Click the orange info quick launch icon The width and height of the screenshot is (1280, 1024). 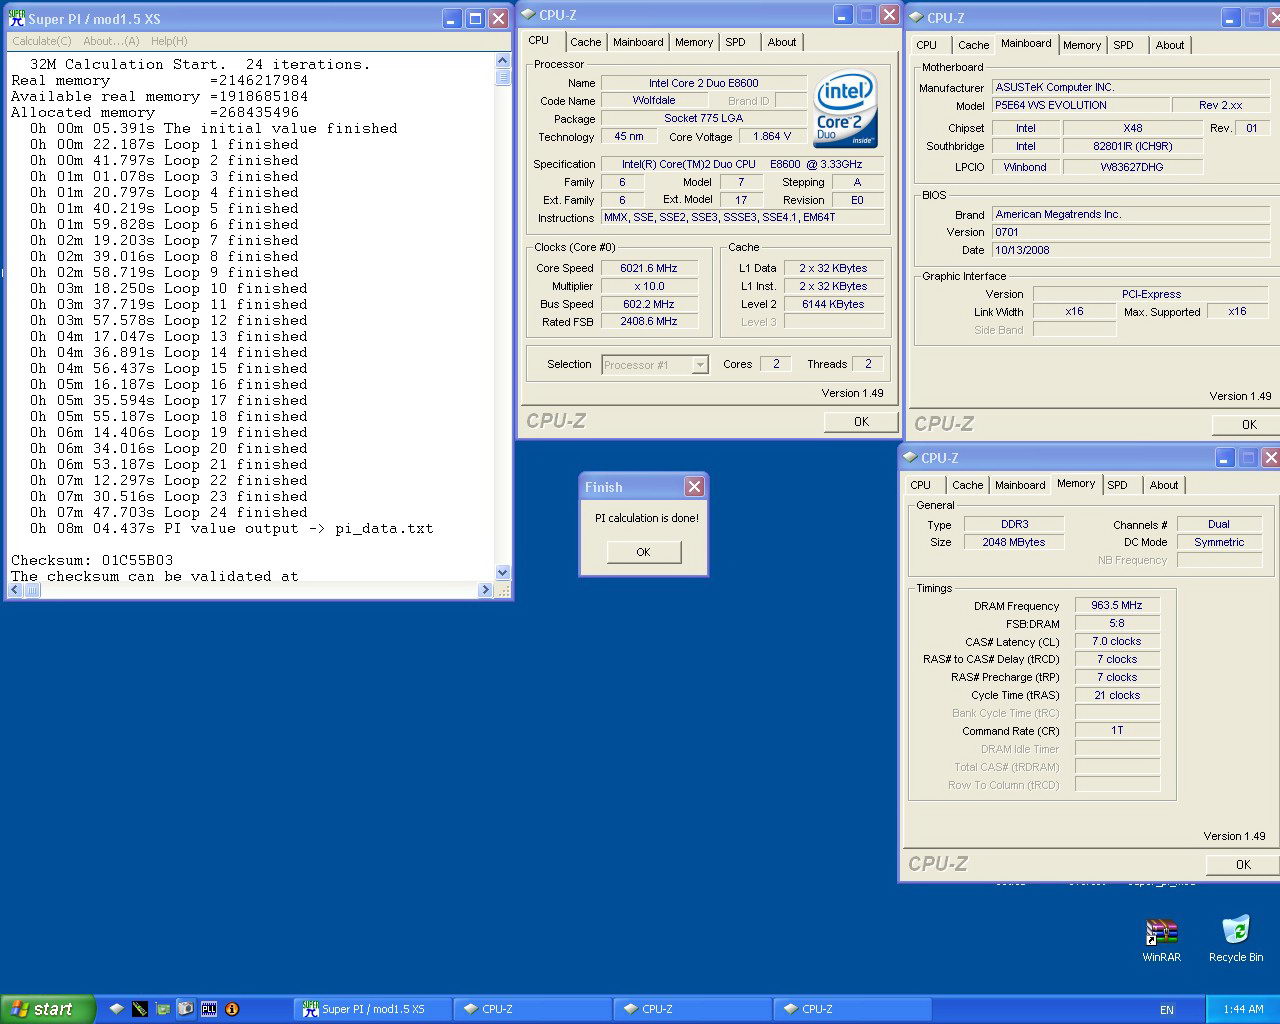click(232, 1009)
